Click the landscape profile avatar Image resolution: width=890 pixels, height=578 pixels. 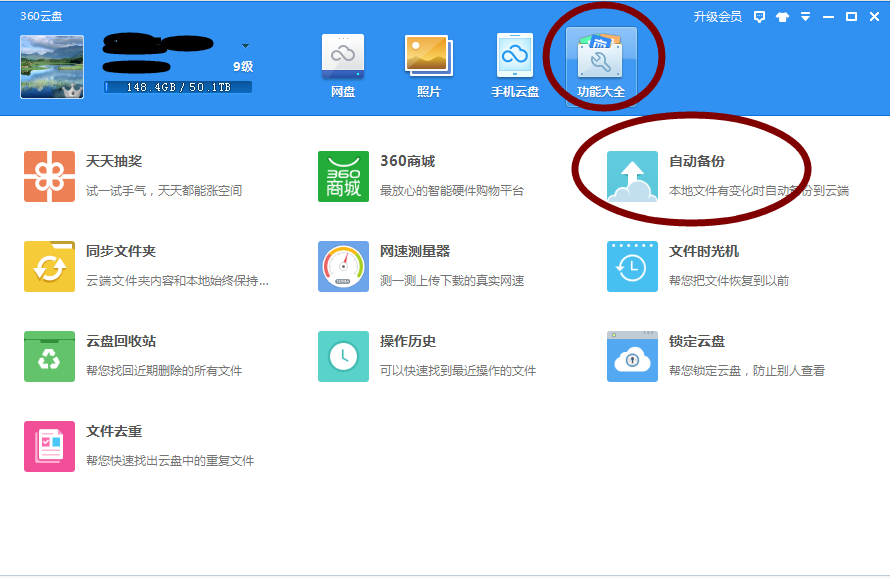click(x=52, y=67)
